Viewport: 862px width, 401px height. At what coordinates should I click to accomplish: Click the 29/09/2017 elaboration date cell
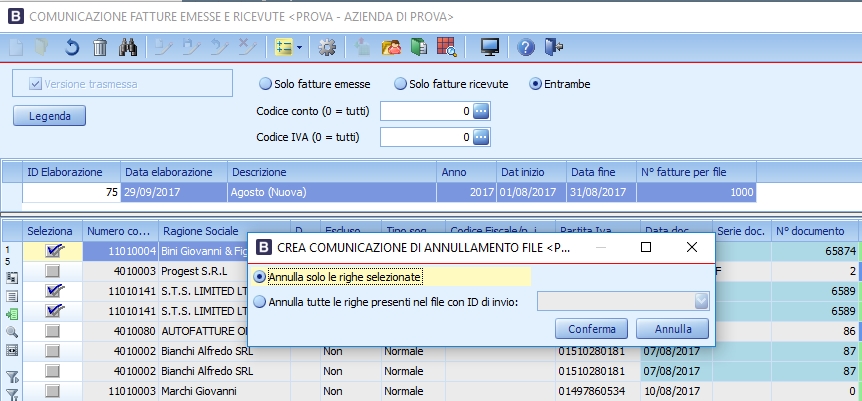click(174, 193)
